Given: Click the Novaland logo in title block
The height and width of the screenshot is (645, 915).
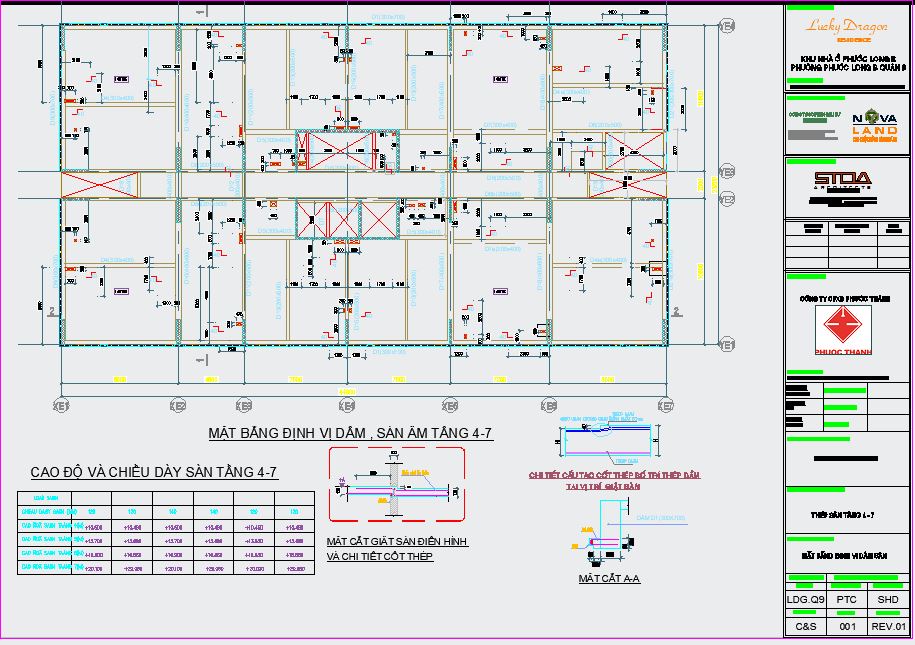Looking at the screenshot, I should click(874, 125).
